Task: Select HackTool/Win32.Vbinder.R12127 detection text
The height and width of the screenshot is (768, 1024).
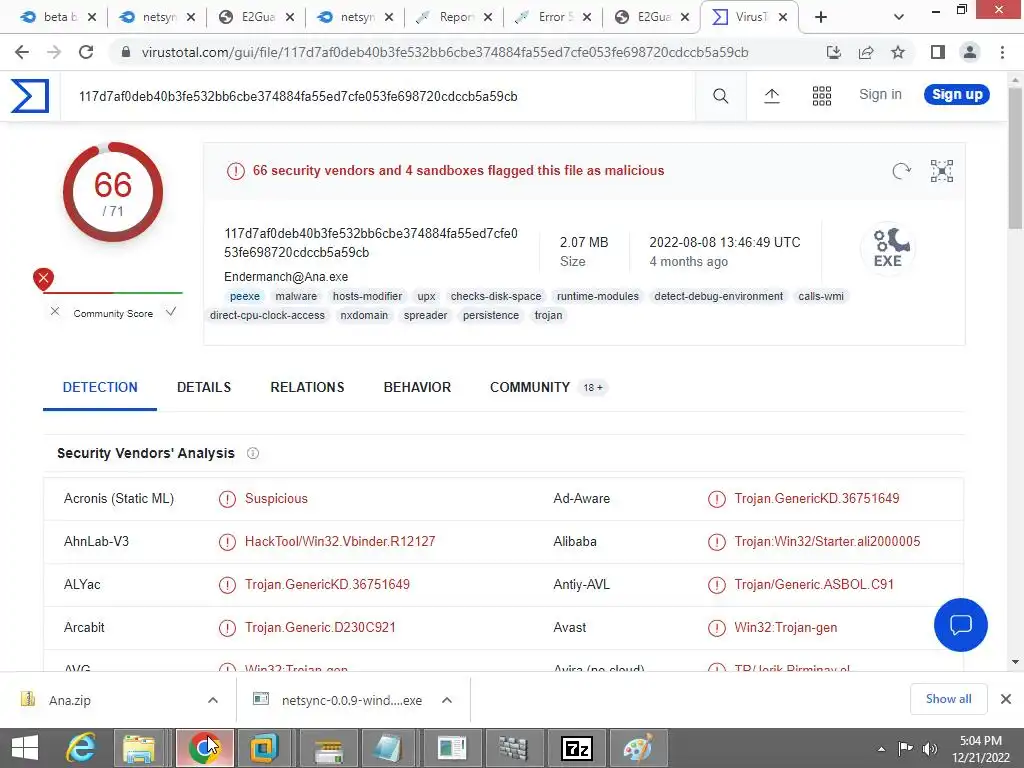Action: click(340, 541)
